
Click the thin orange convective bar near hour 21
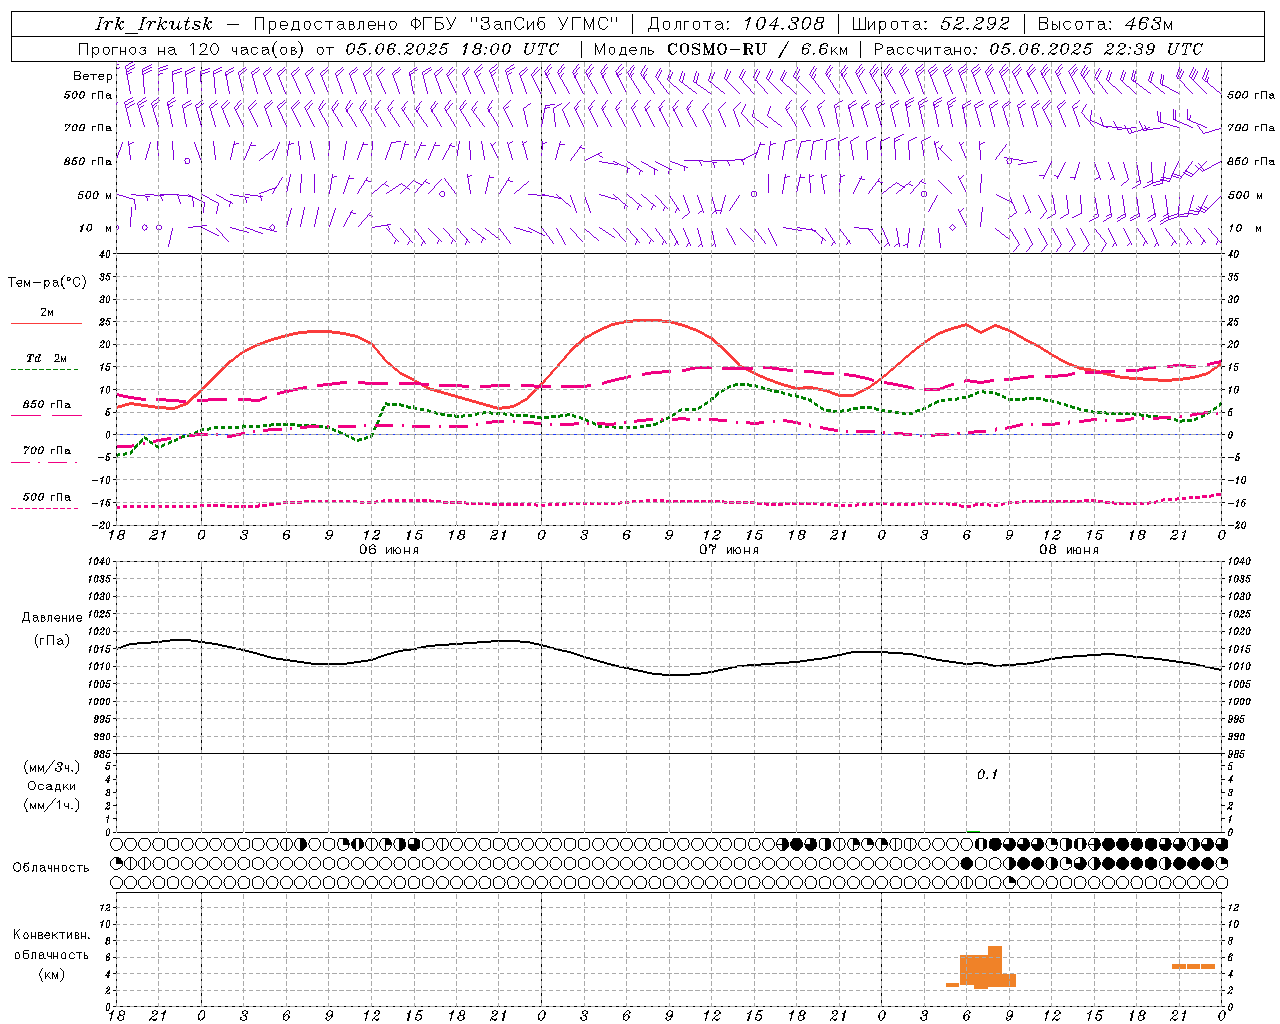pyautogui.click(x=1193, y=966)
